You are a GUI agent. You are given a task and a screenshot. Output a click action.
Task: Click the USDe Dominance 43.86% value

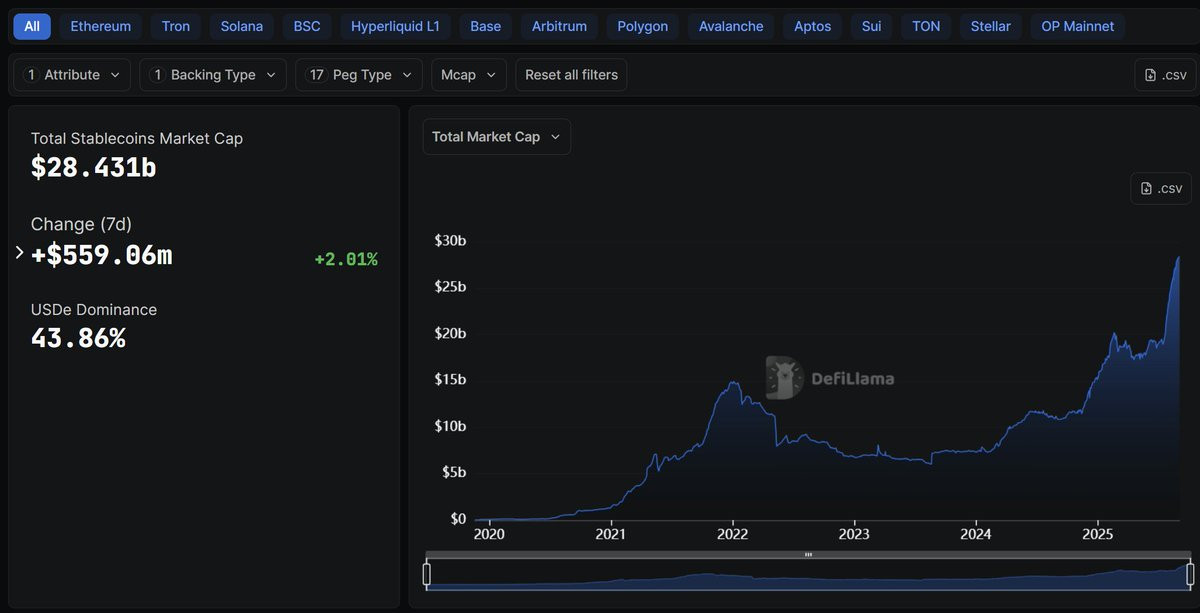click(x=78, y=338)
